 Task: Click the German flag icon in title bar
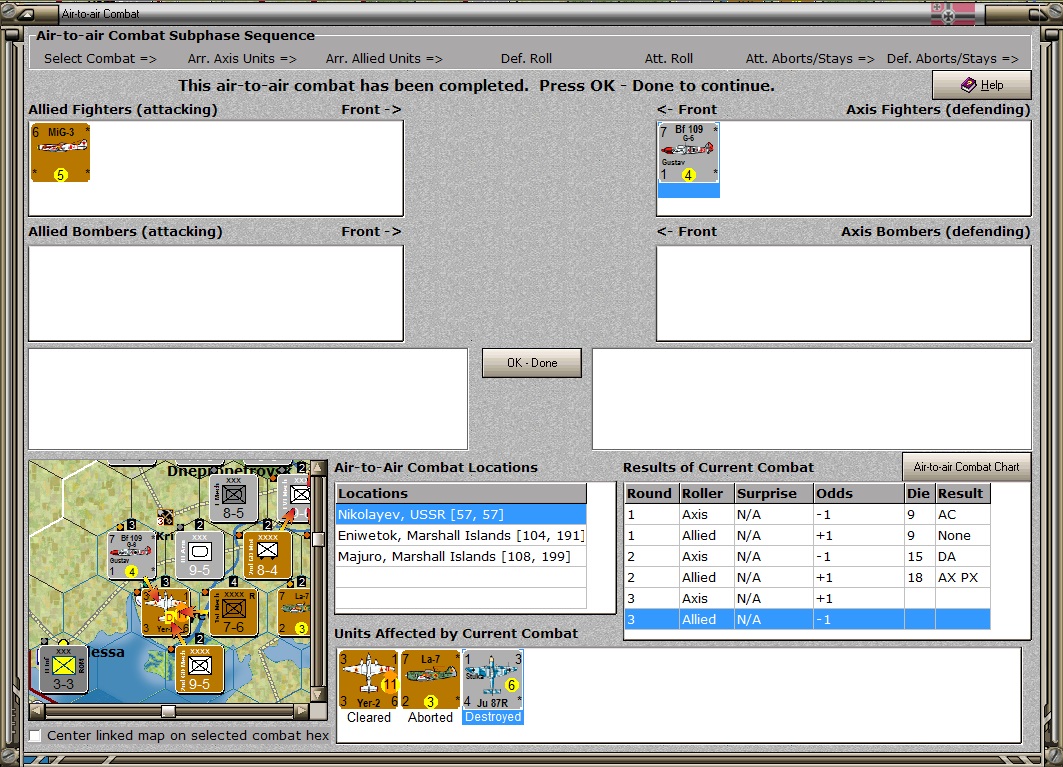pos(952,14)
